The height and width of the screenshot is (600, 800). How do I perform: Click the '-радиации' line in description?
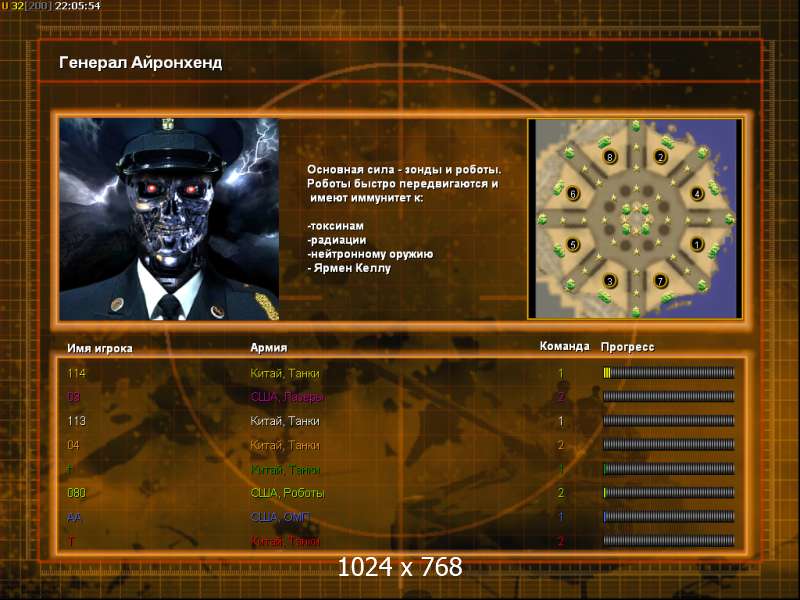[x=337, y=240]
